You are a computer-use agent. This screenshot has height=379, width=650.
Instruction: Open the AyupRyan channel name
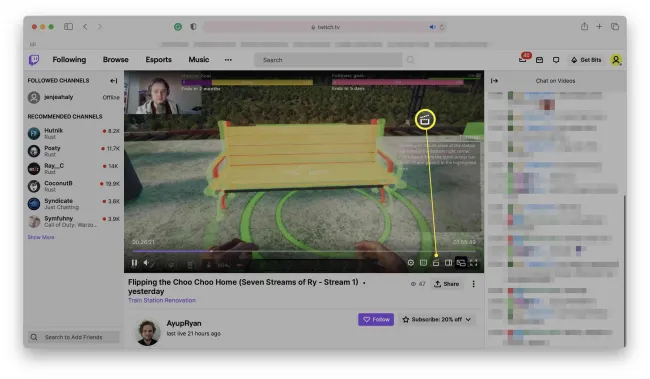click(x=184, y=323)
